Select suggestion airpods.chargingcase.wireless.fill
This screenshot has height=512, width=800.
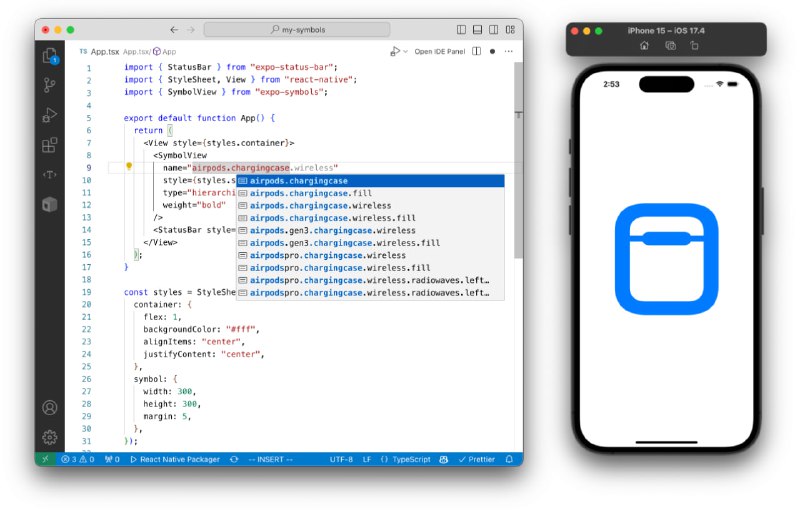tap(370, 218)
